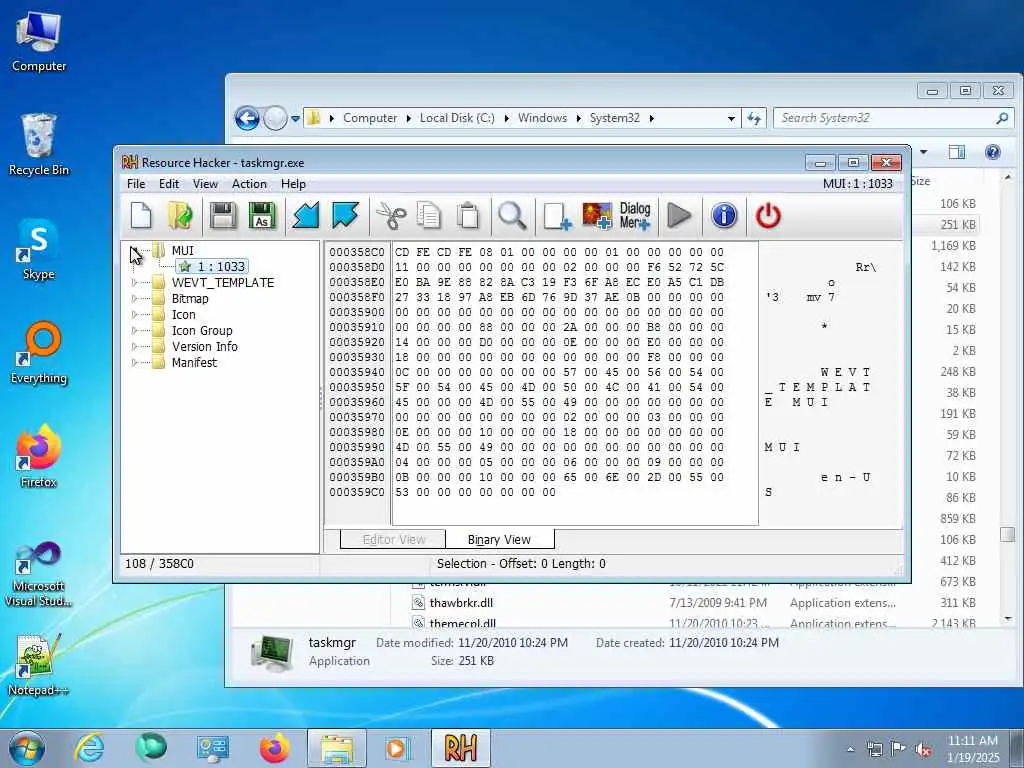1024x768 pixels.
Task: Click the Compile script play icon
Action: tap(679, 216)
